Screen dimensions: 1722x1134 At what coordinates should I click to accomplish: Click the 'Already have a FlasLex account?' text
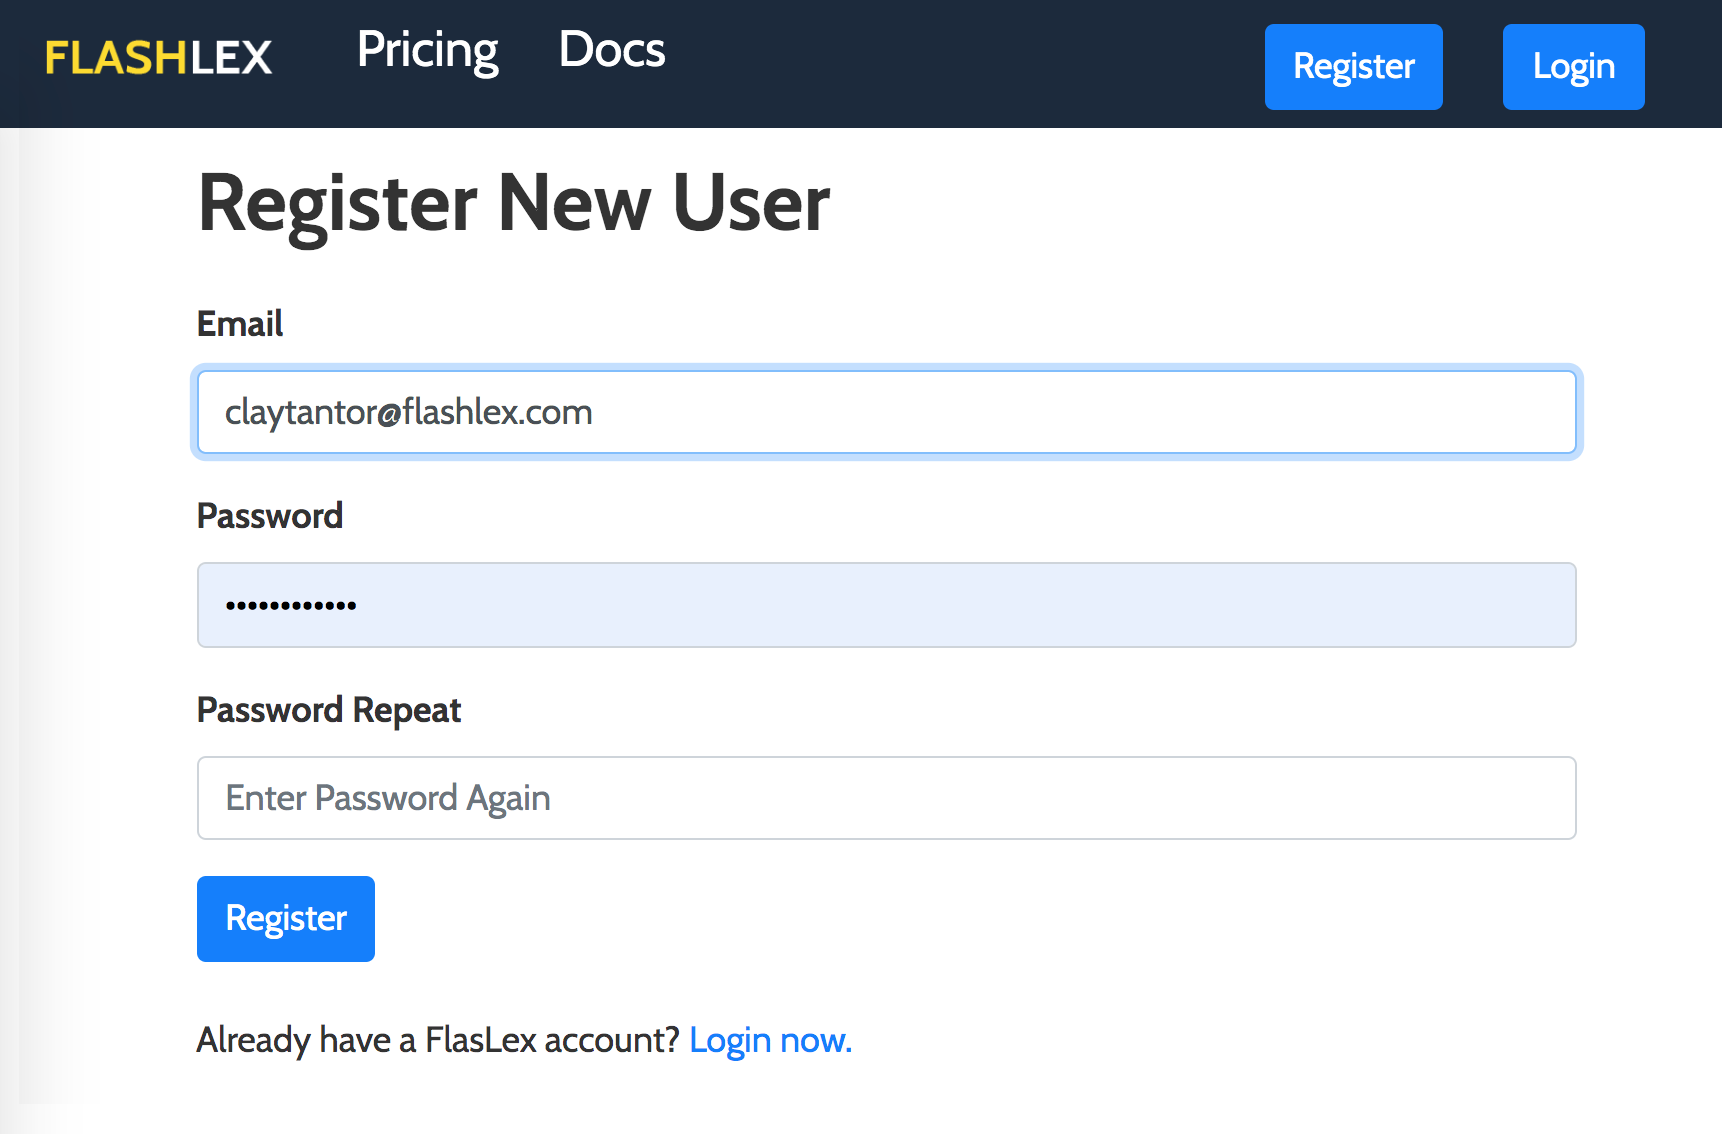tap(438, 1041)
